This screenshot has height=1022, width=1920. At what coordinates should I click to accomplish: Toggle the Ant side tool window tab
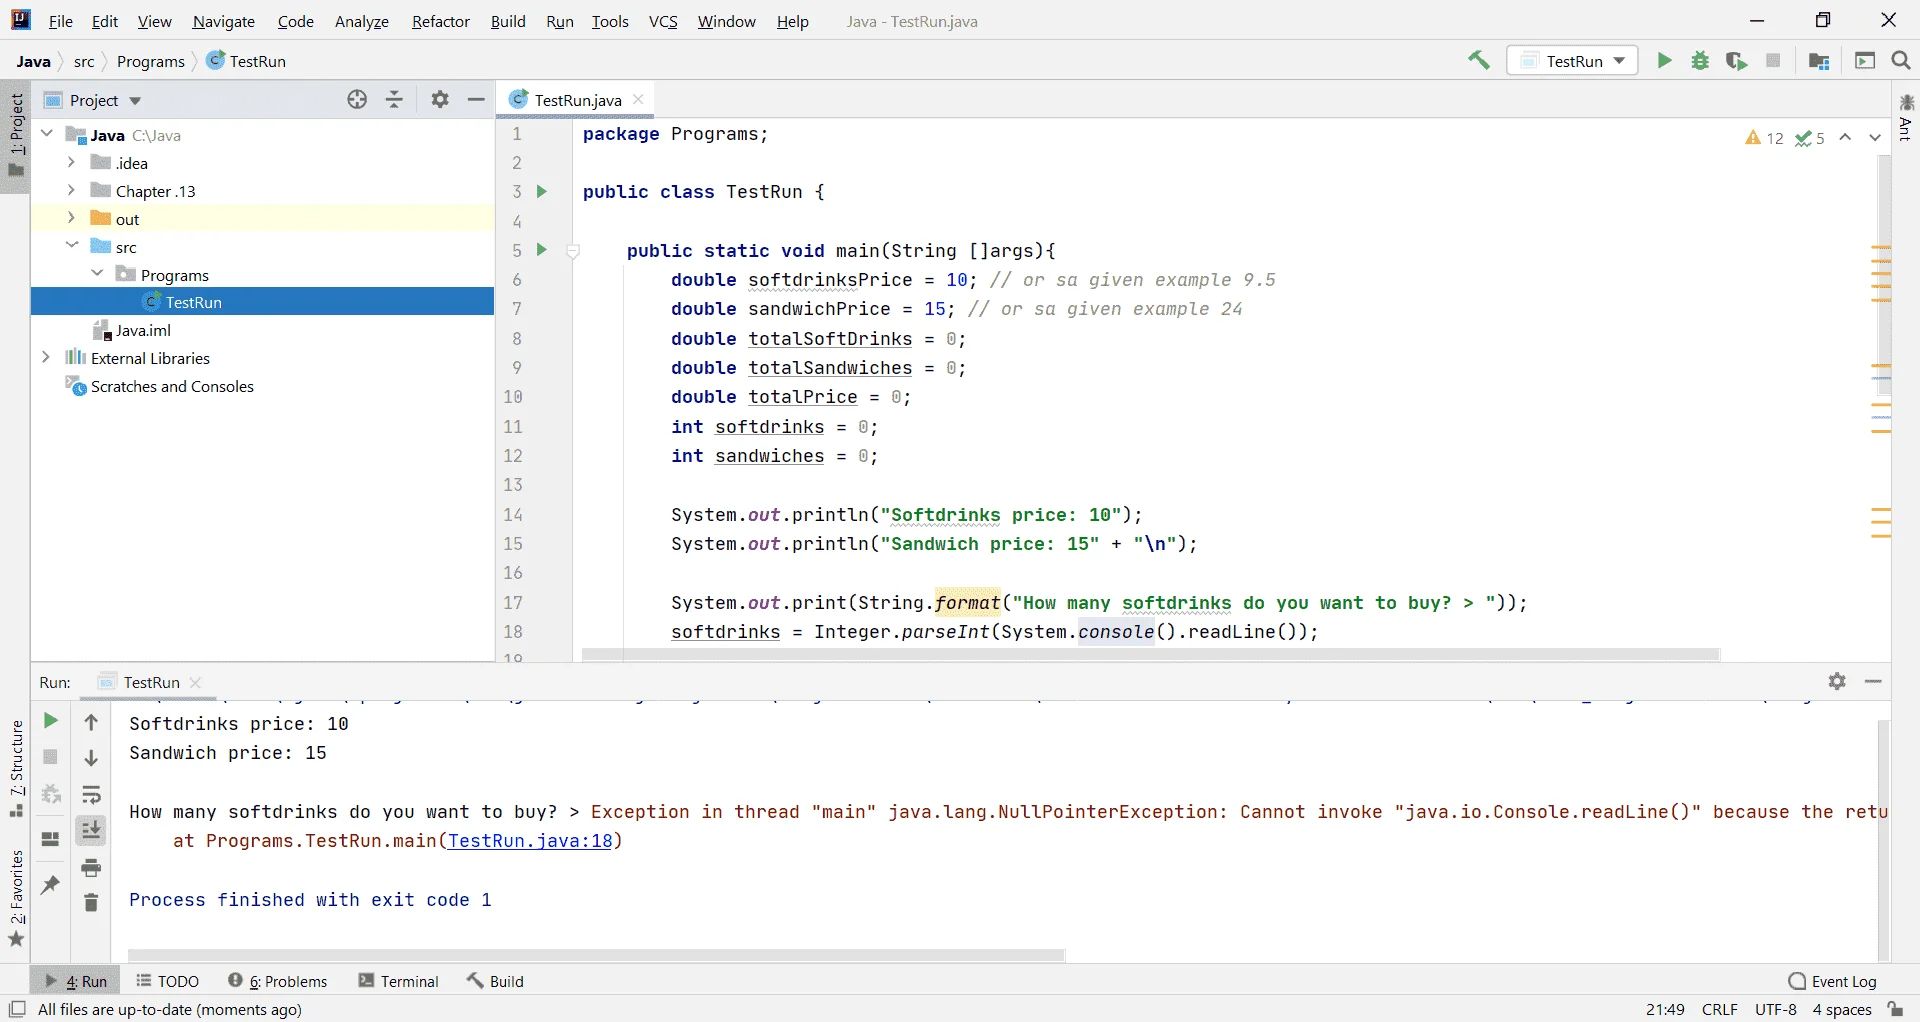1906,118
